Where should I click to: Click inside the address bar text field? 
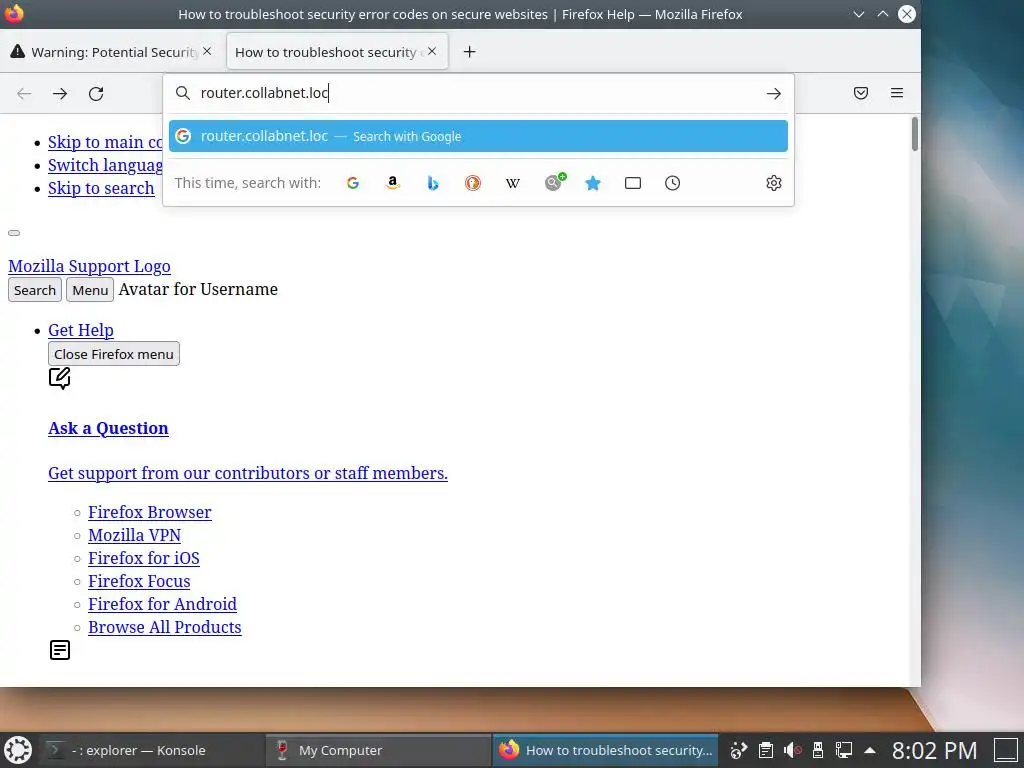tap(480, 93)
